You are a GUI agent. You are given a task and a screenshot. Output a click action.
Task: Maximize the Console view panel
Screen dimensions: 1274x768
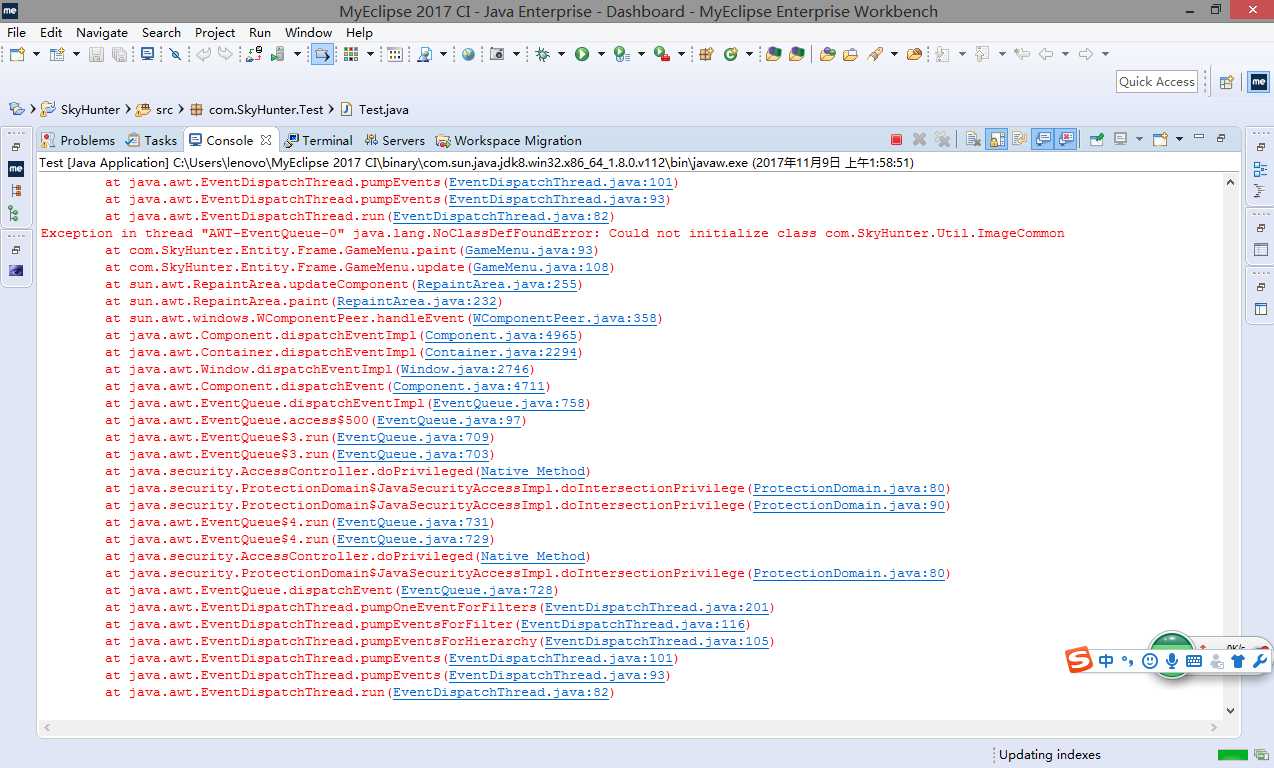(x=1222, y=138)
